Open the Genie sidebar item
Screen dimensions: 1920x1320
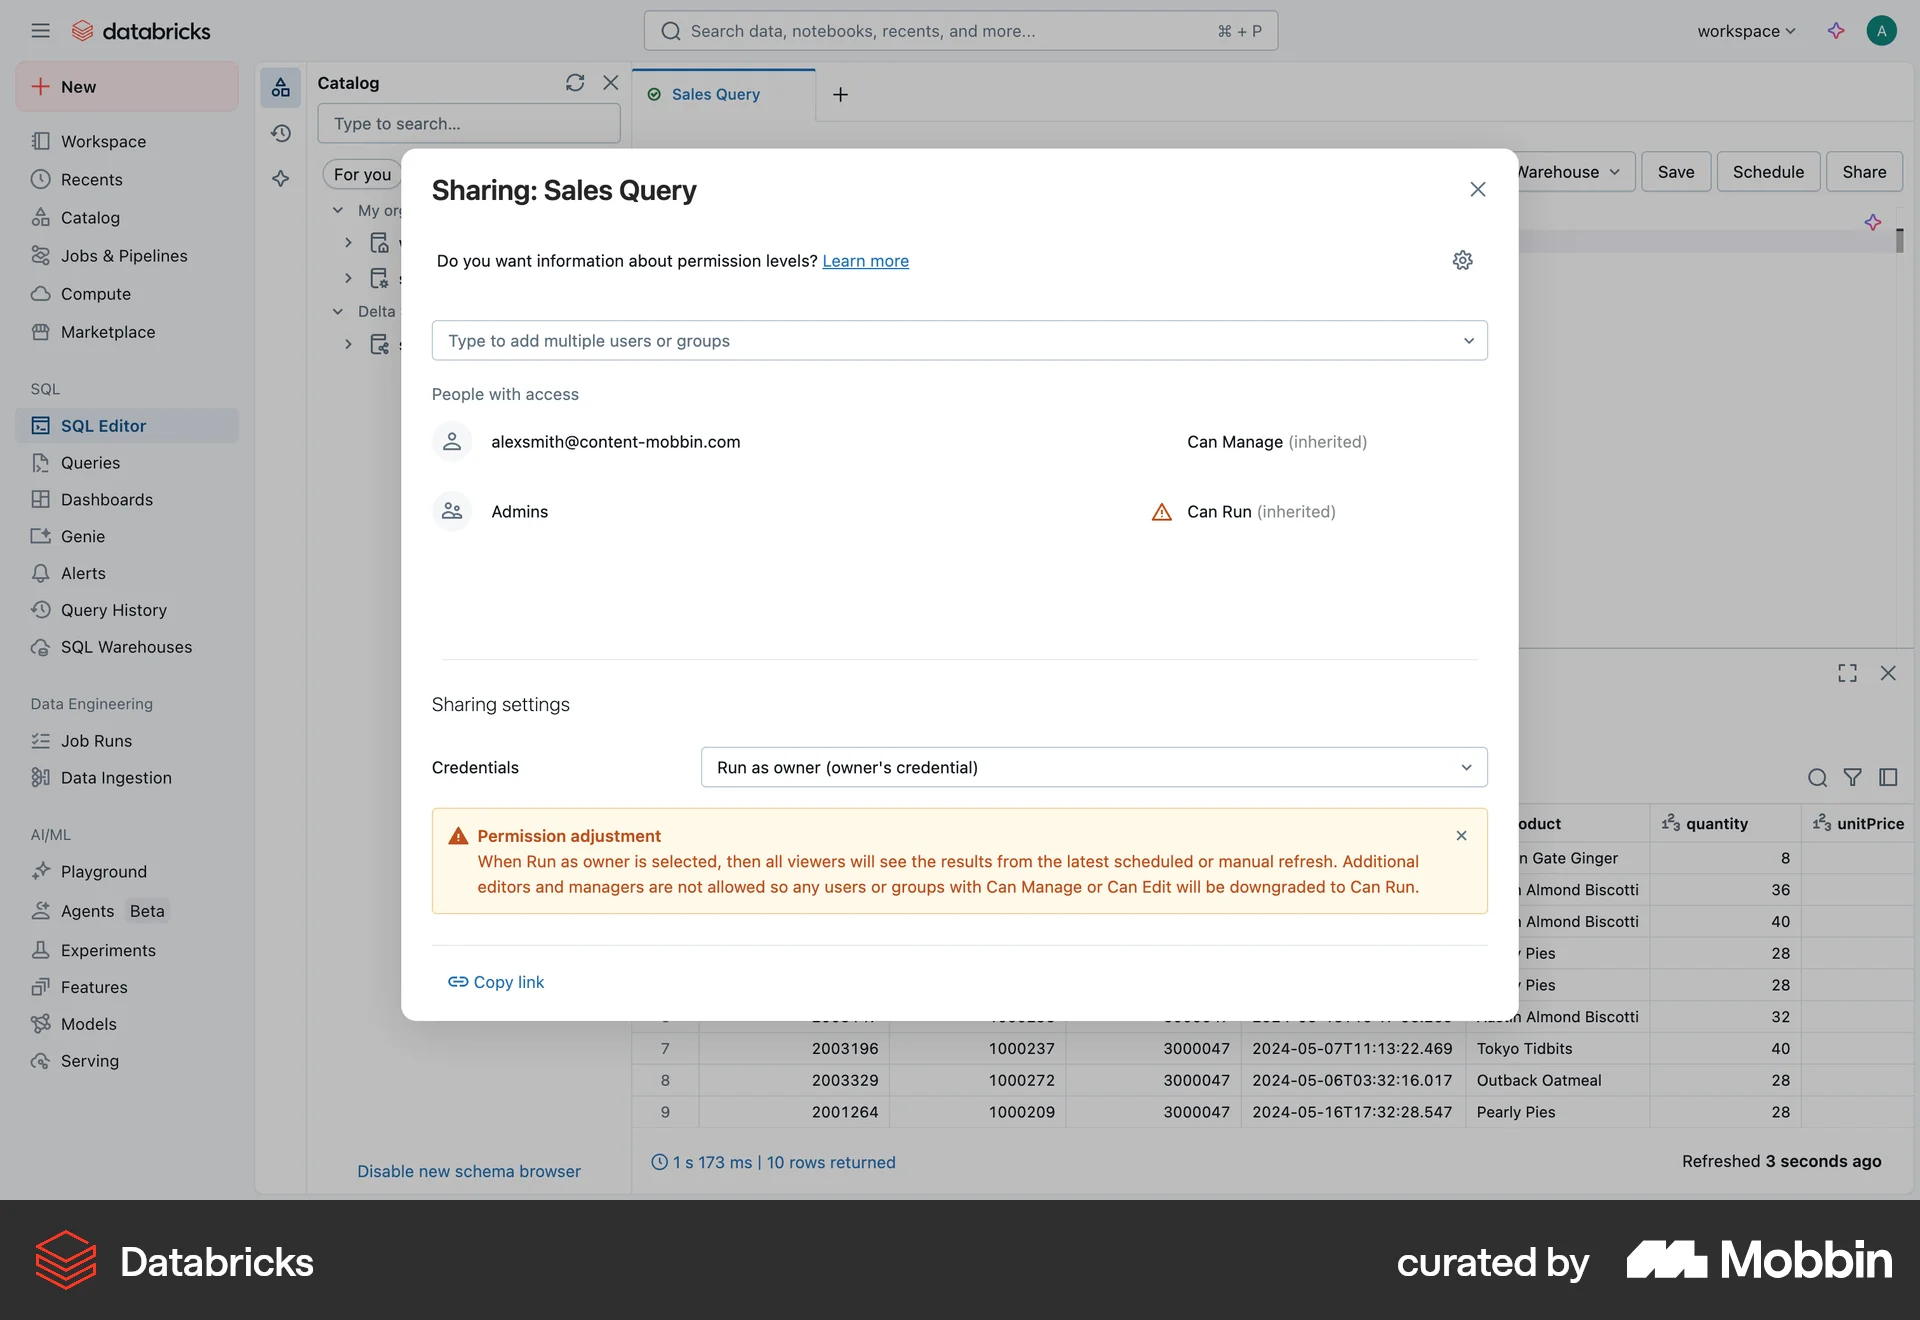(x=82, y=536)
